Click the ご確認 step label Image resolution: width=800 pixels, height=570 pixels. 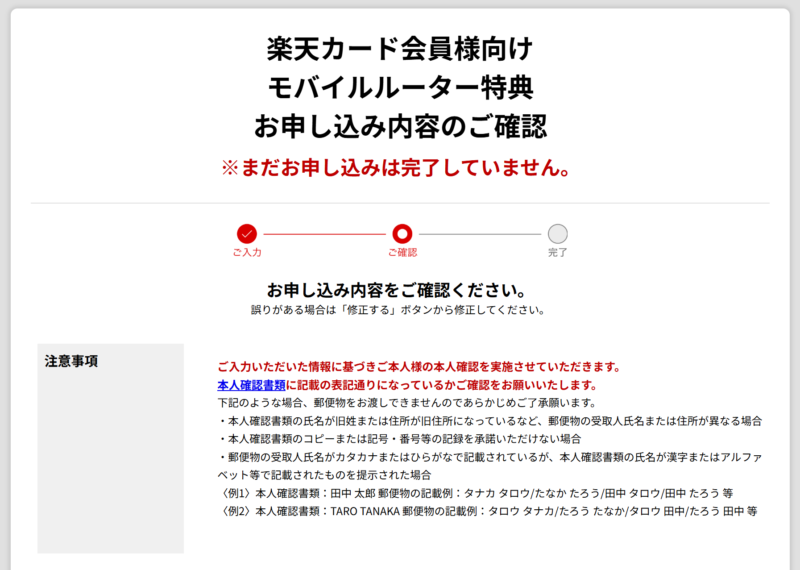(402, 253)
